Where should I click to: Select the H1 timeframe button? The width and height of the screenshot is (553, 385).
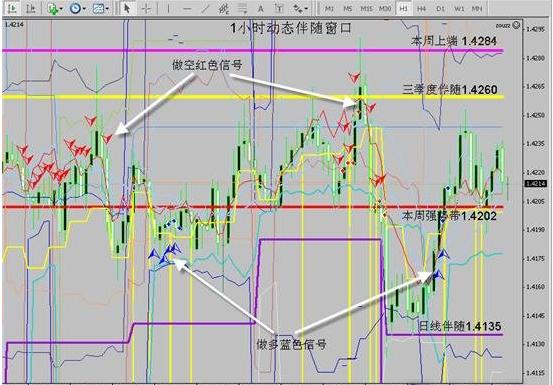click(403, 9)
